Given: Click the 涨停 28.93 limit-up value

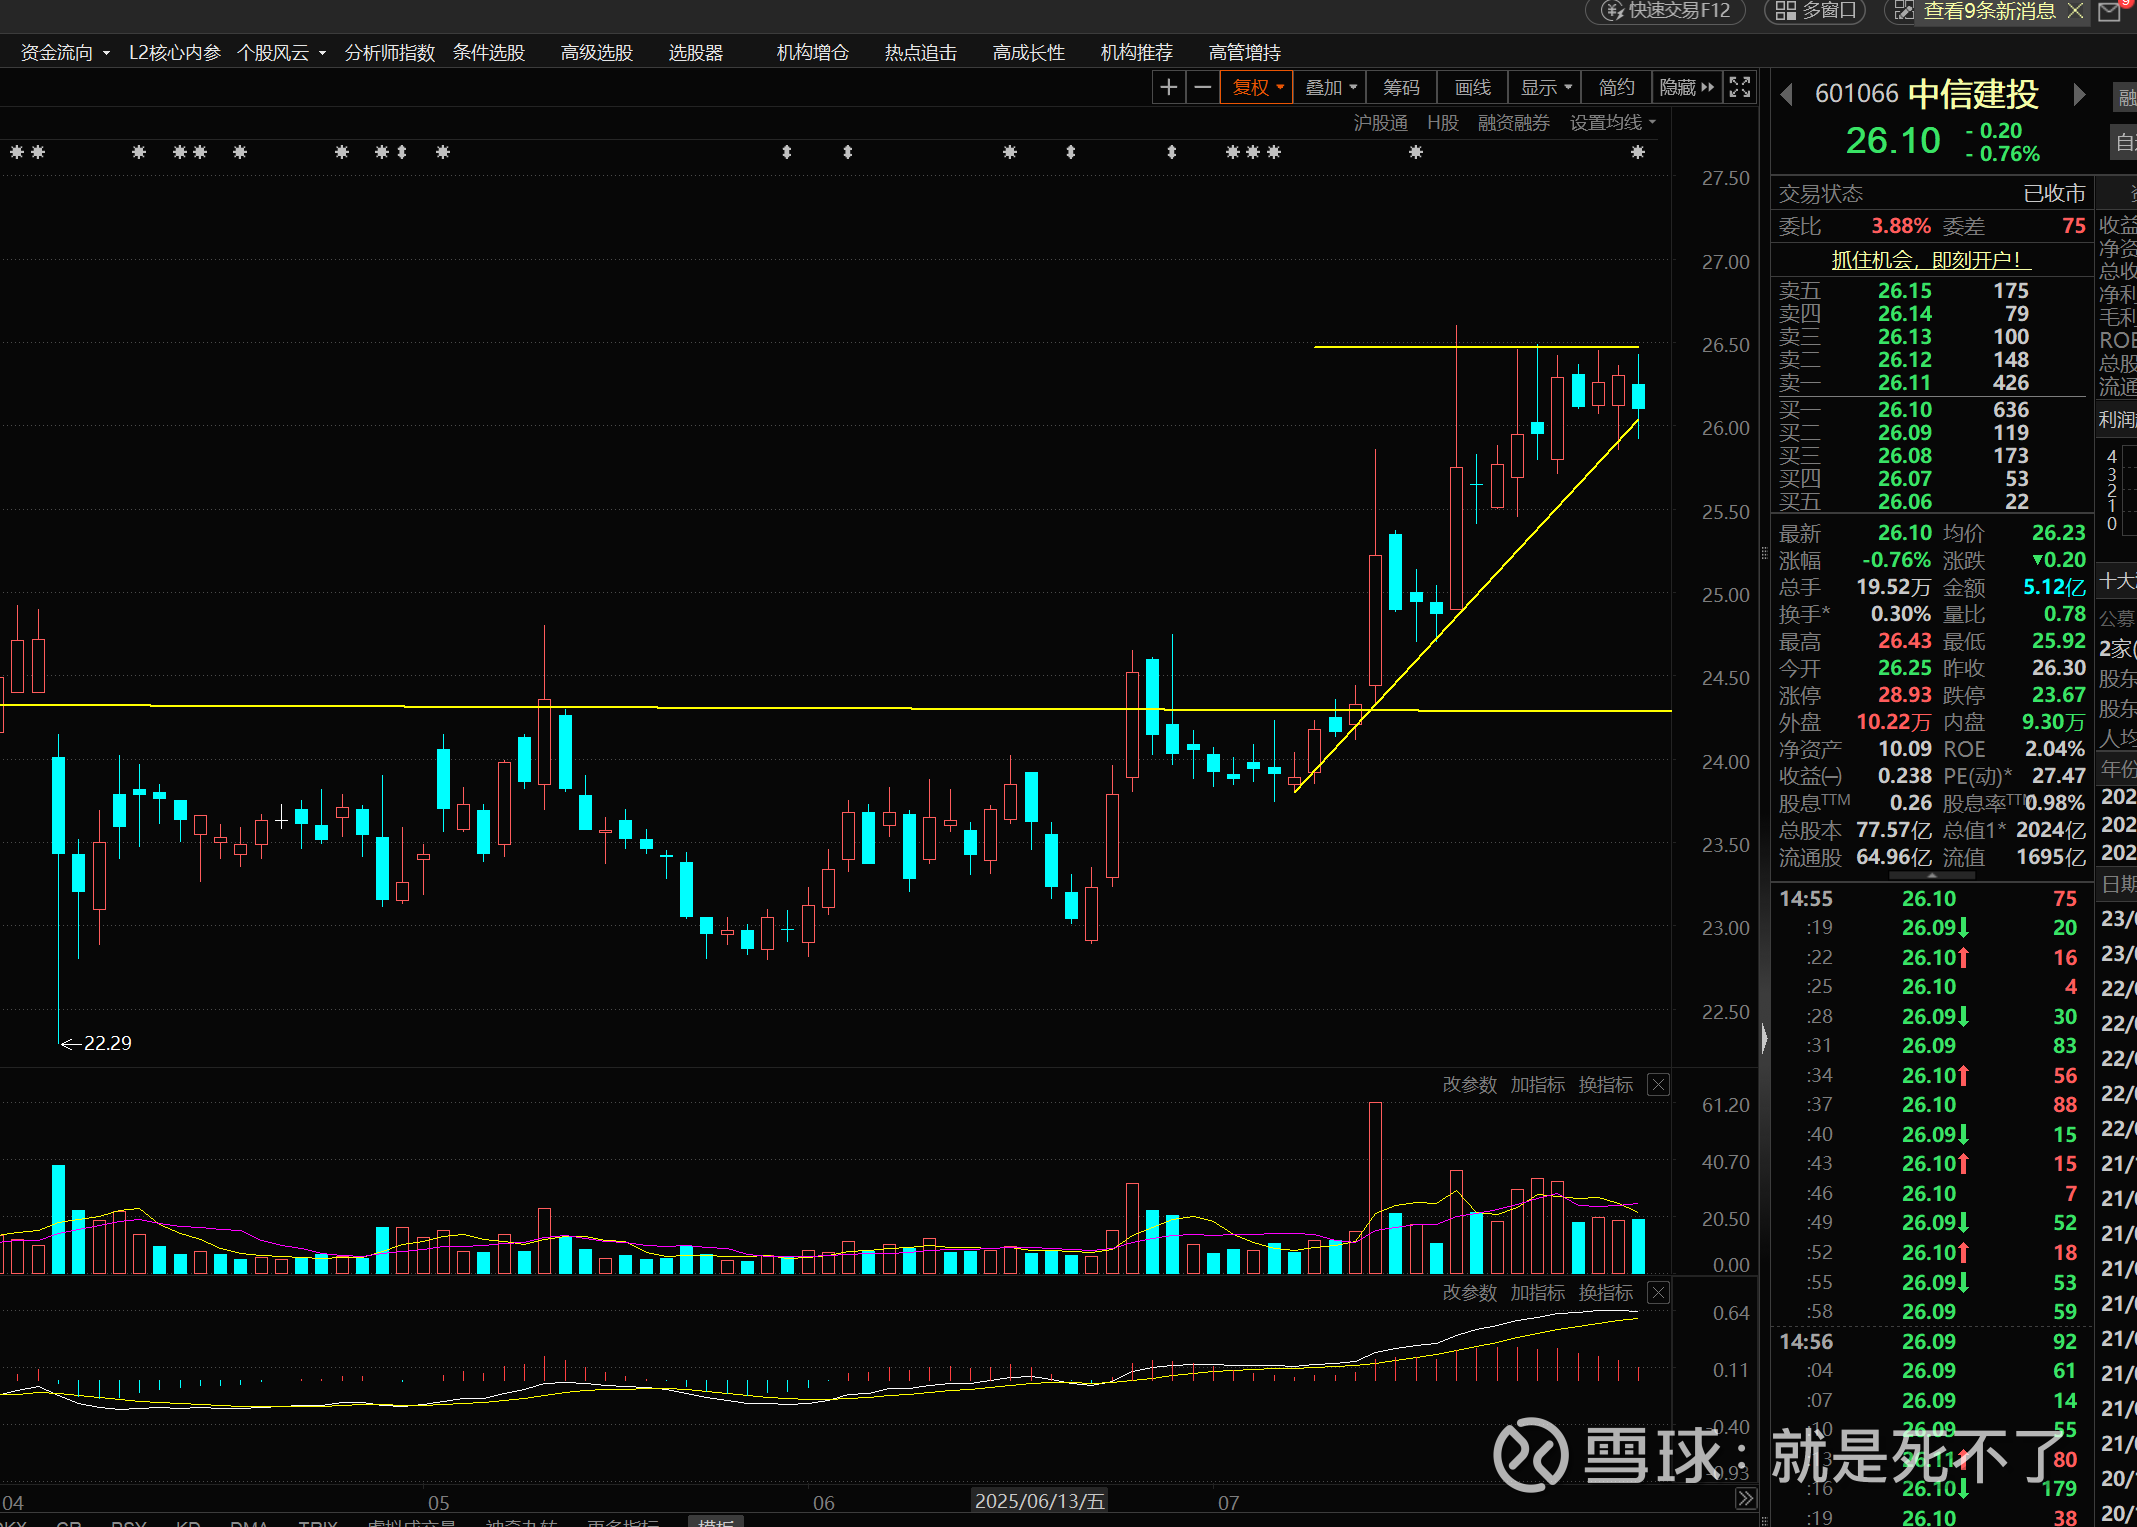Looking at the screenshot, I should (x=1905, y=695).
